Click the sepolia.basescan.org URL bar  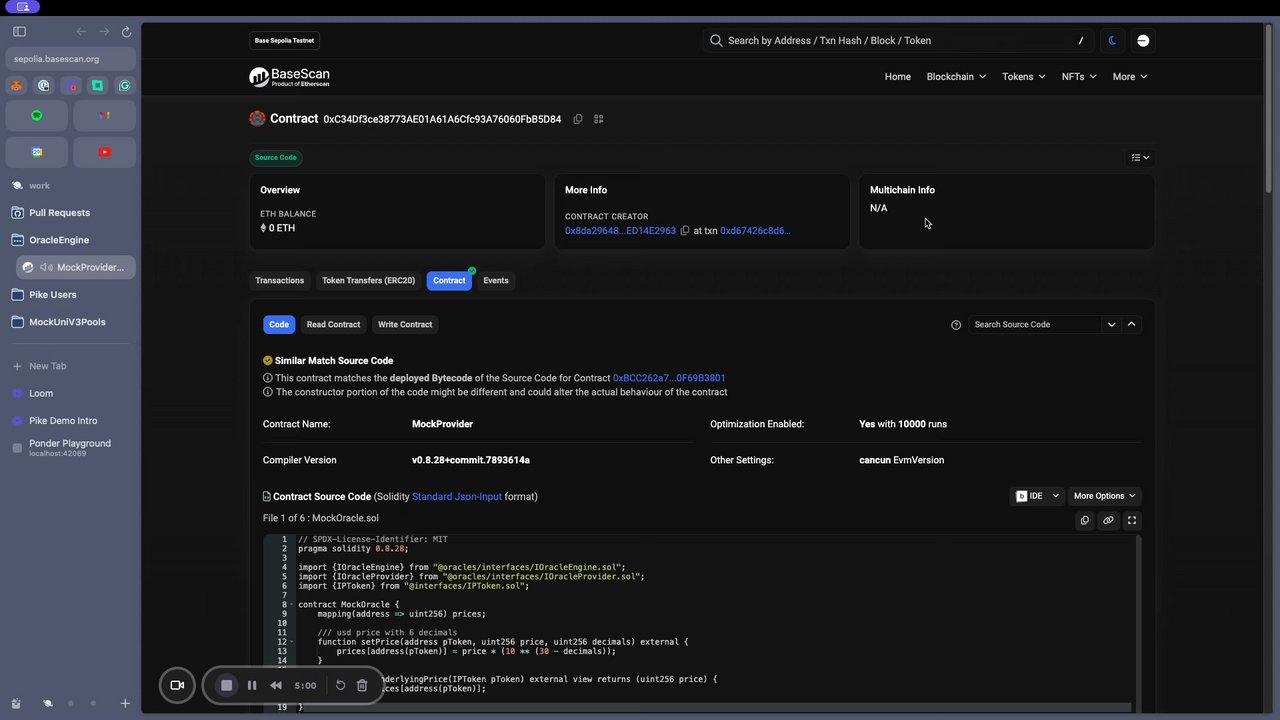click(70, 59)
